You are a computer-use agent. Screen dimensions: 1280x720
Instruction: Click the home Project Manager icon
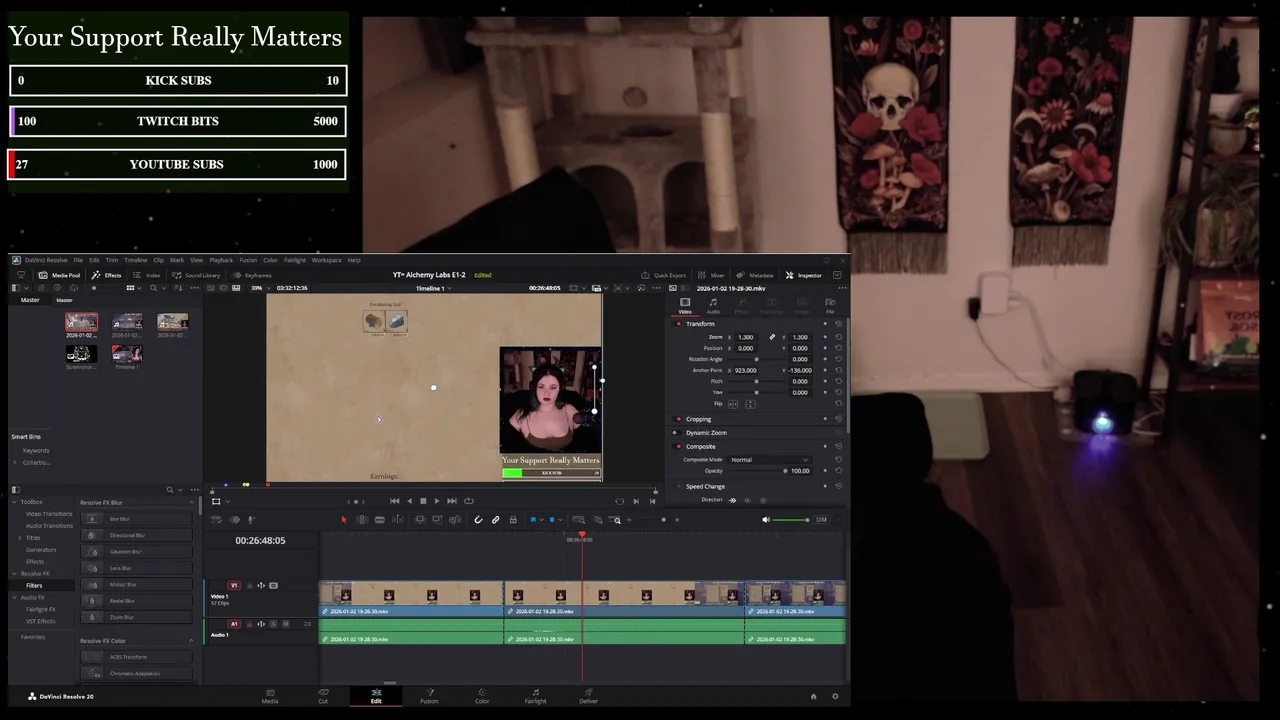(813, 696)
